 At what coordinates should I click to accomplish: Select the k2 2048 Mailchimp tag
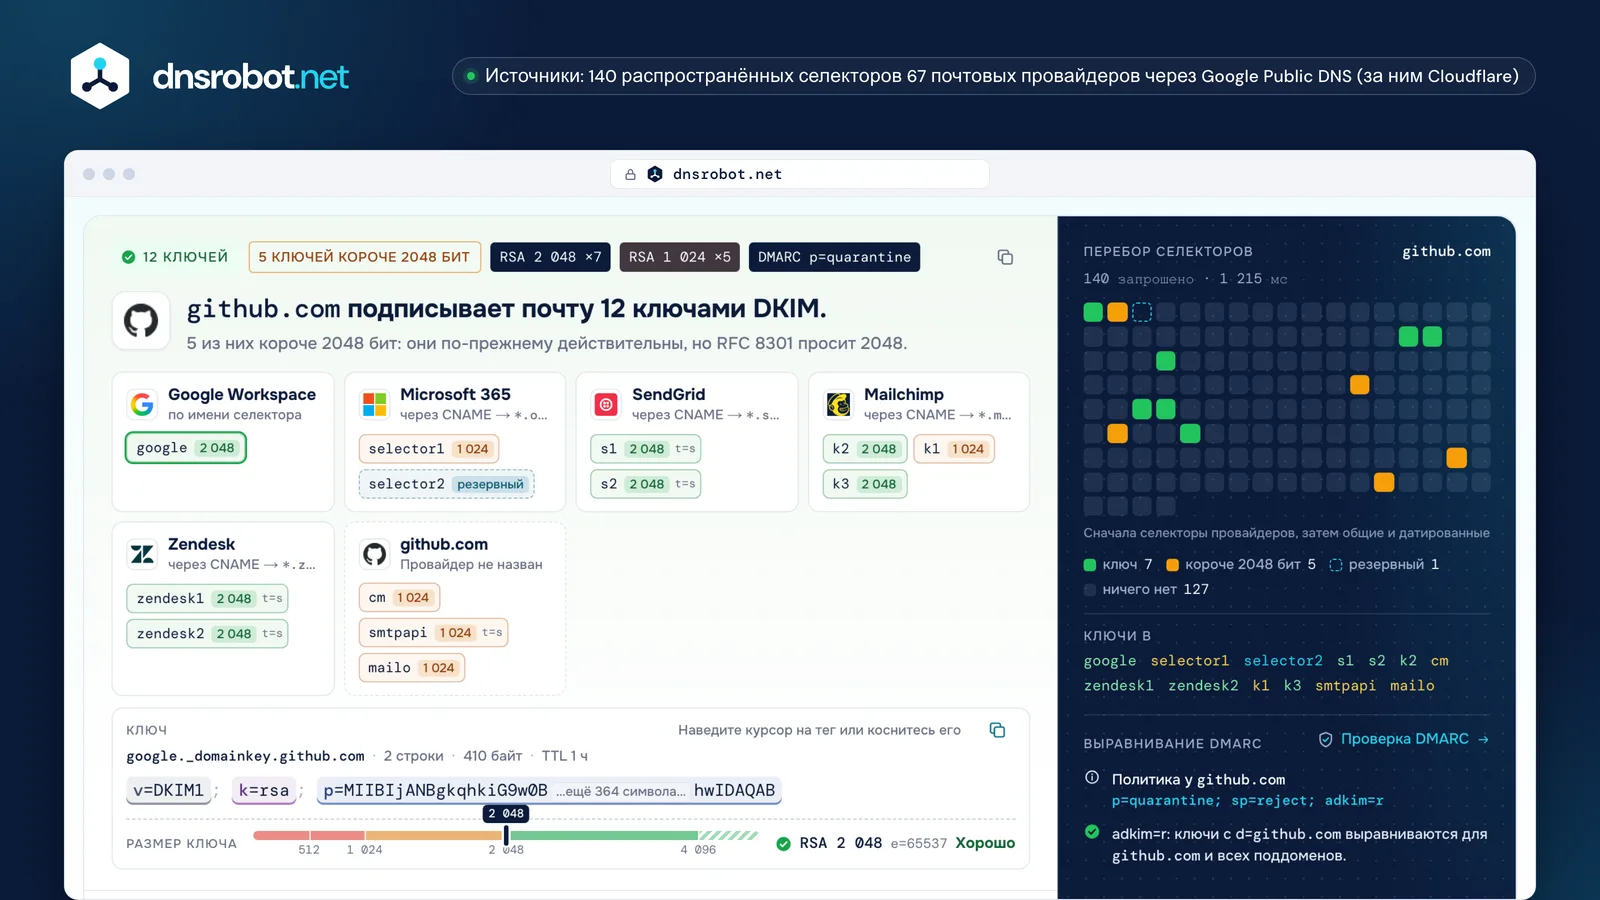coord(864,449)
